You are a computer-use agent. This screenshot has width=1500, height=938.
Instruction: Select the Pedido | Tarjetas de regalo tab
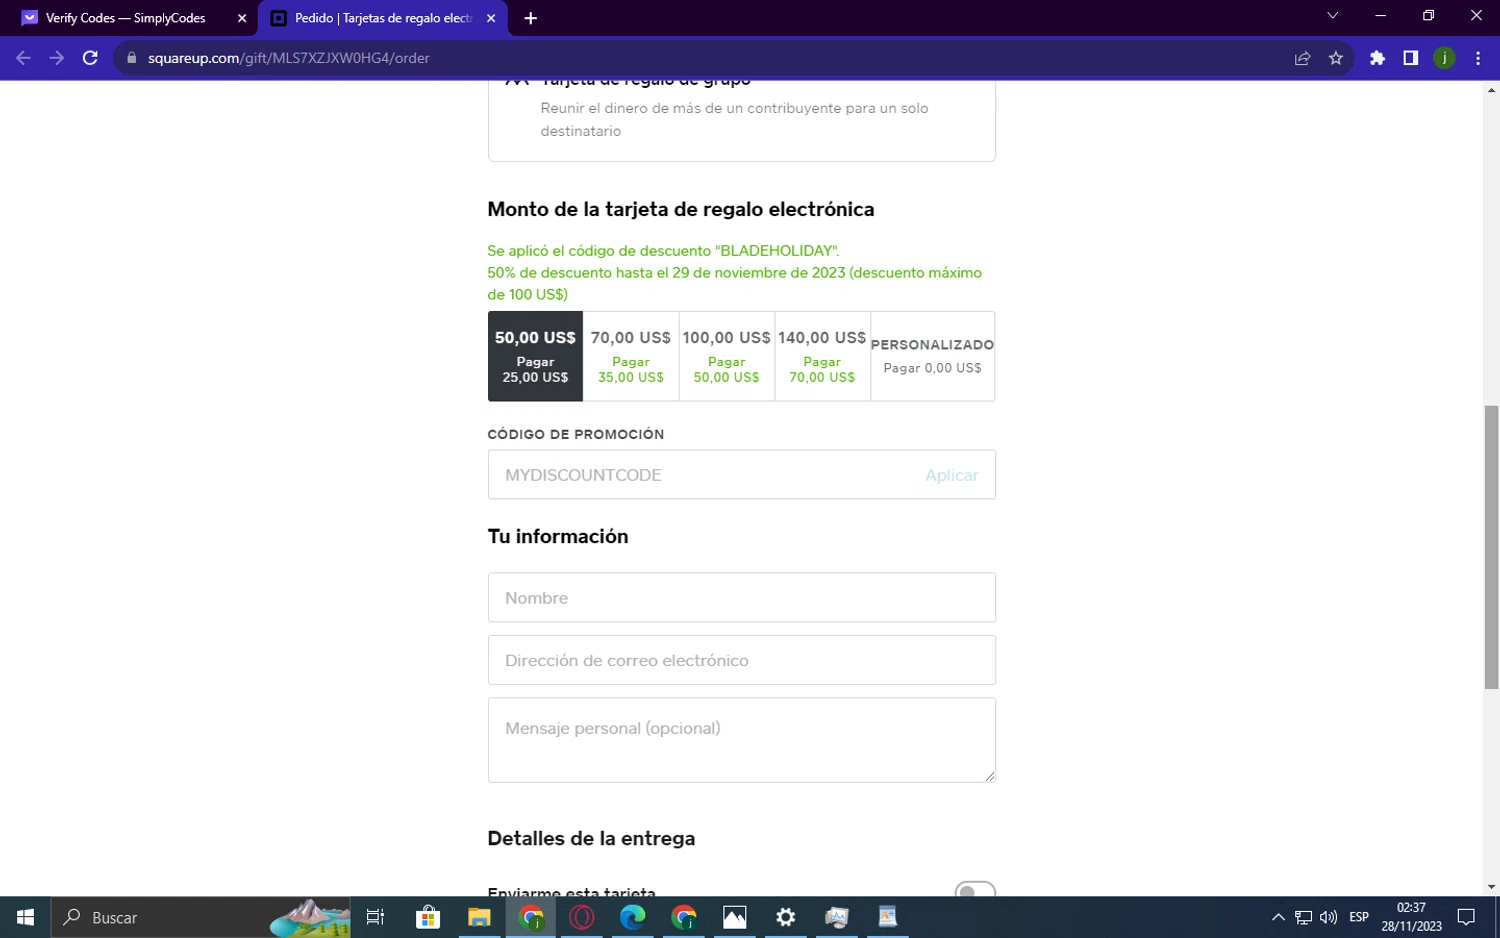382,18
